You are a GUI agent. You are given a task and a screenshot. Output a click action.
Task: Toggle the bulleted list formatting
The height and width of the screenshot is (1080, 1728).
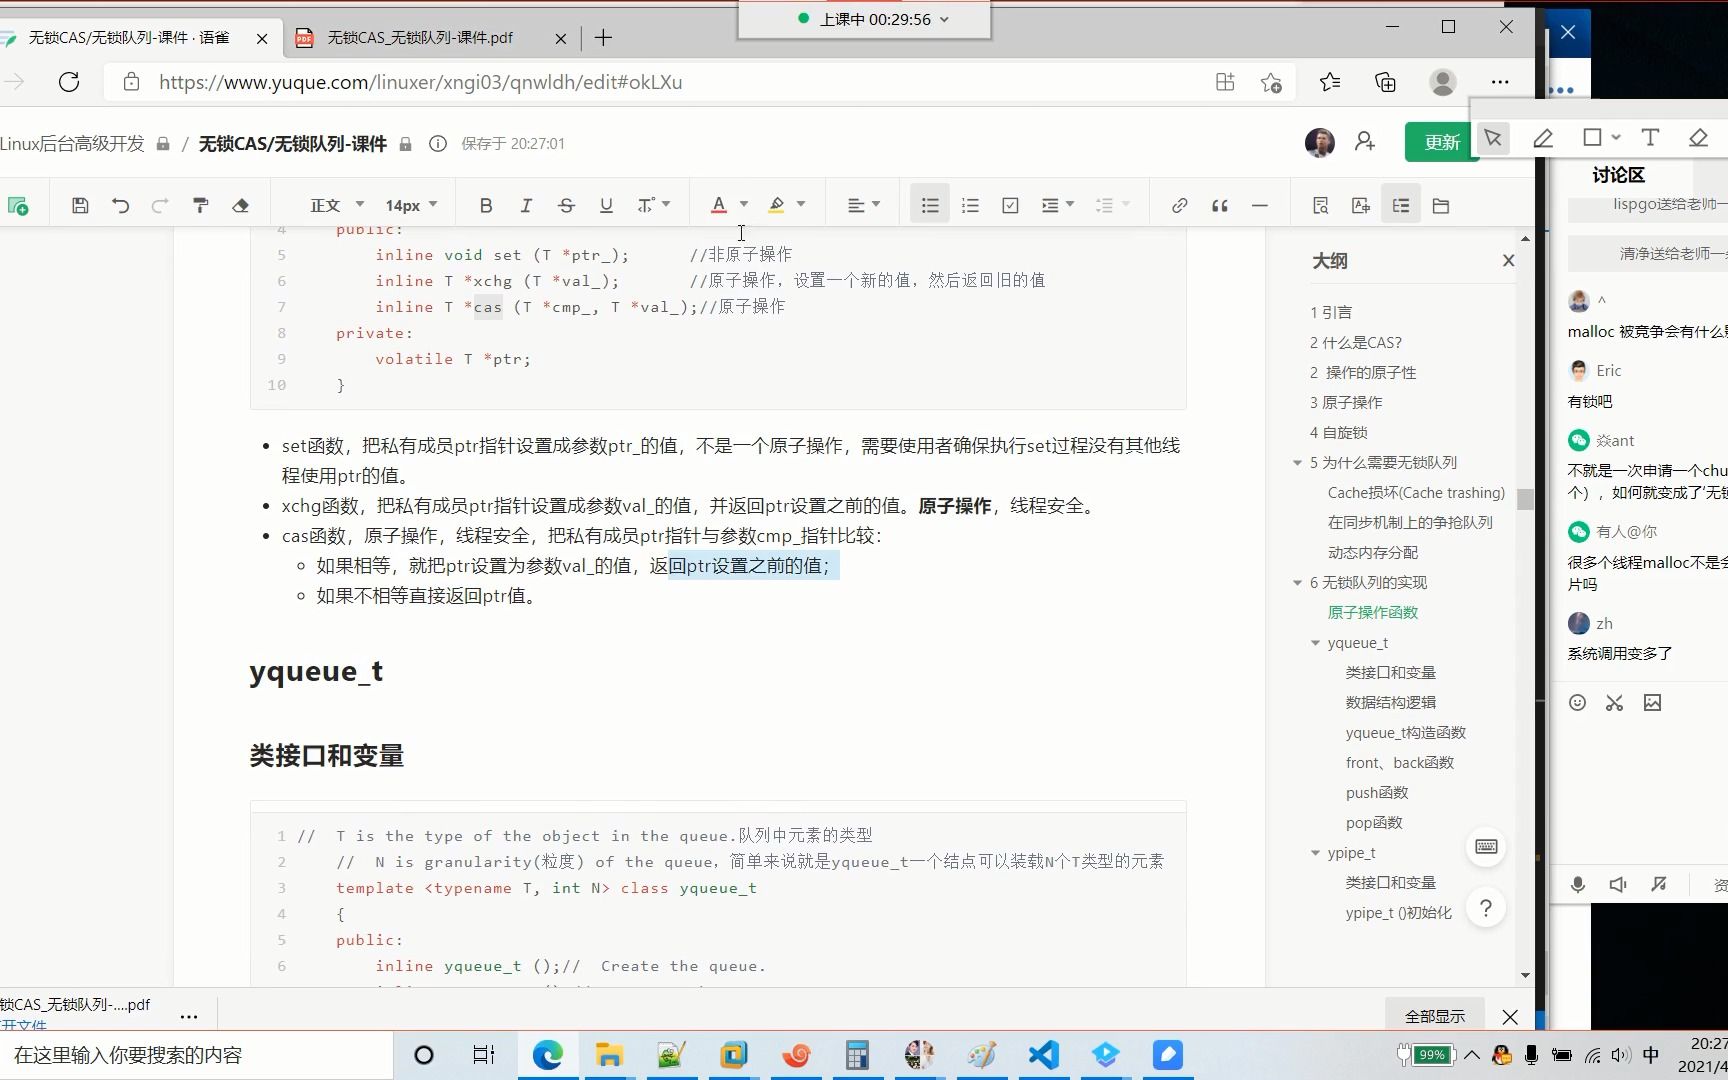click(929, 204)
